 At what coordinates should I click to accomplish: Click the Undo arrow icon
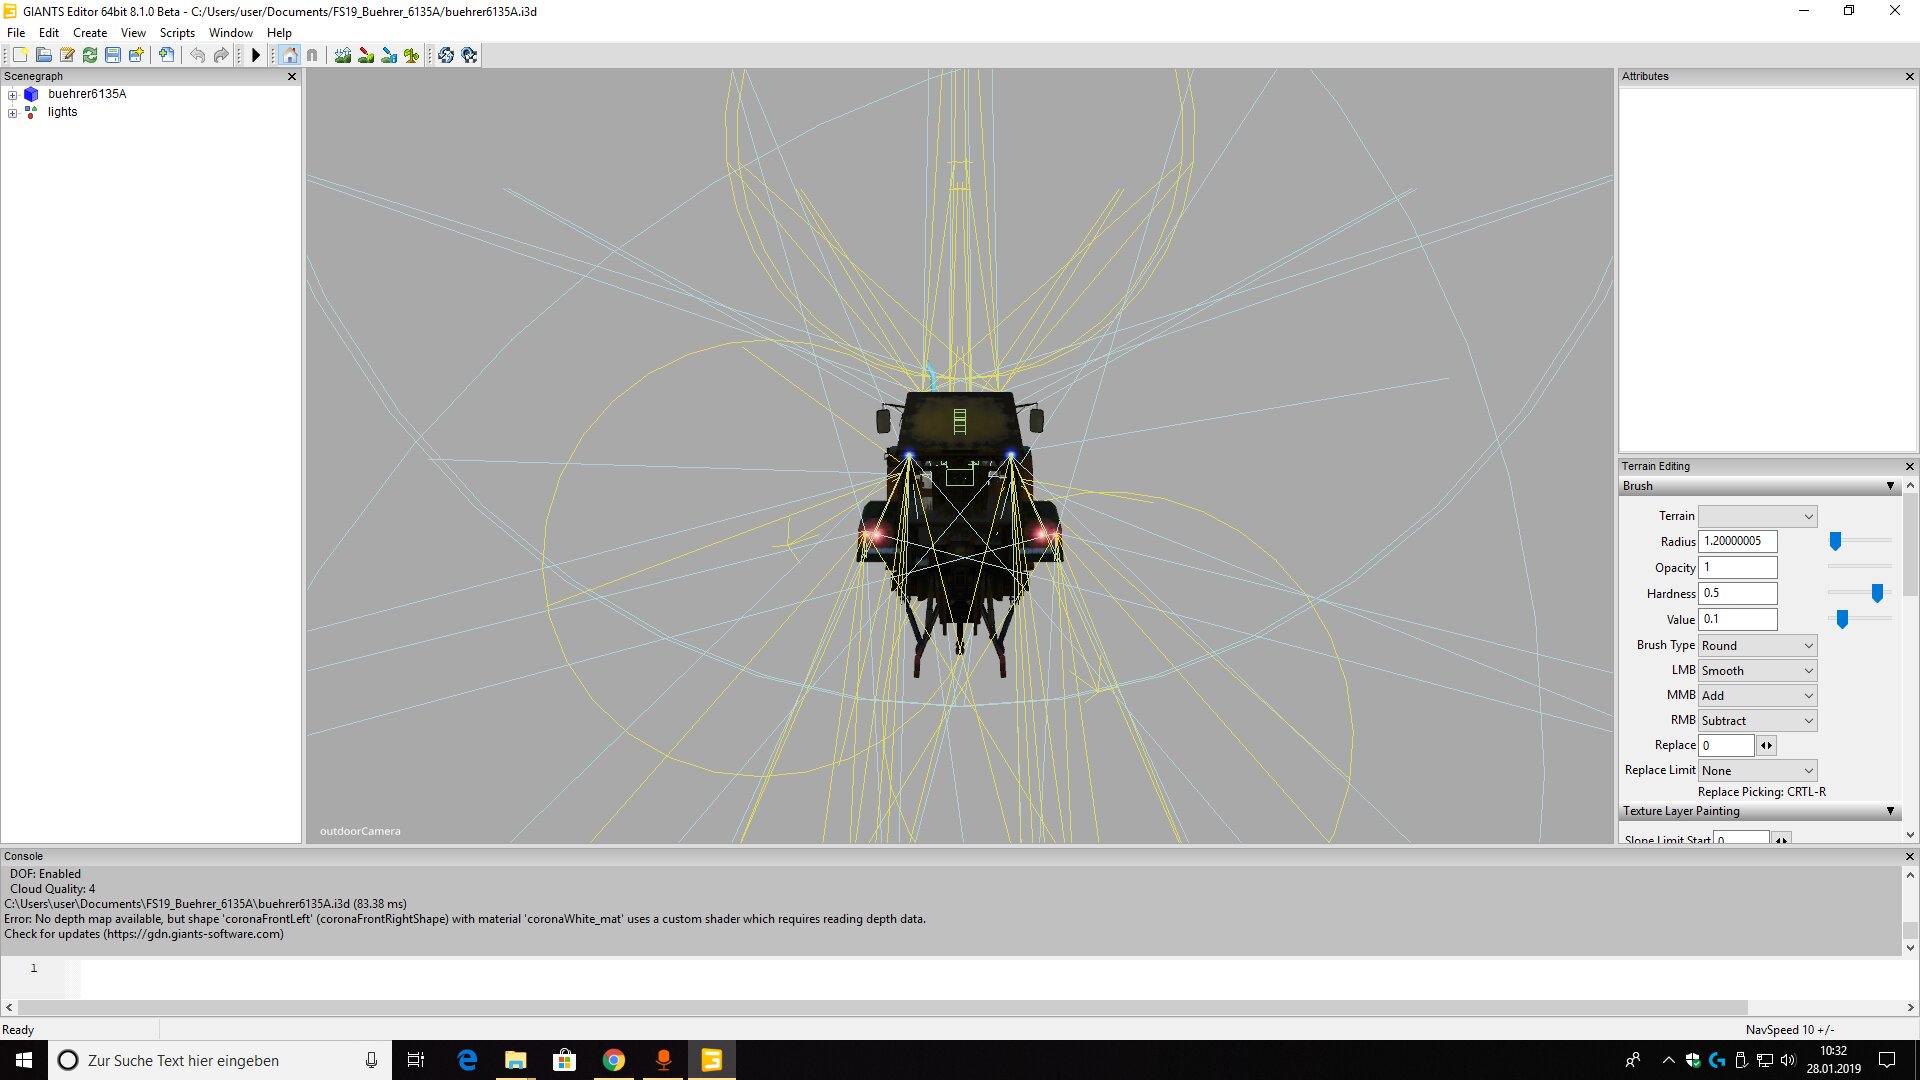click(197, 55)
